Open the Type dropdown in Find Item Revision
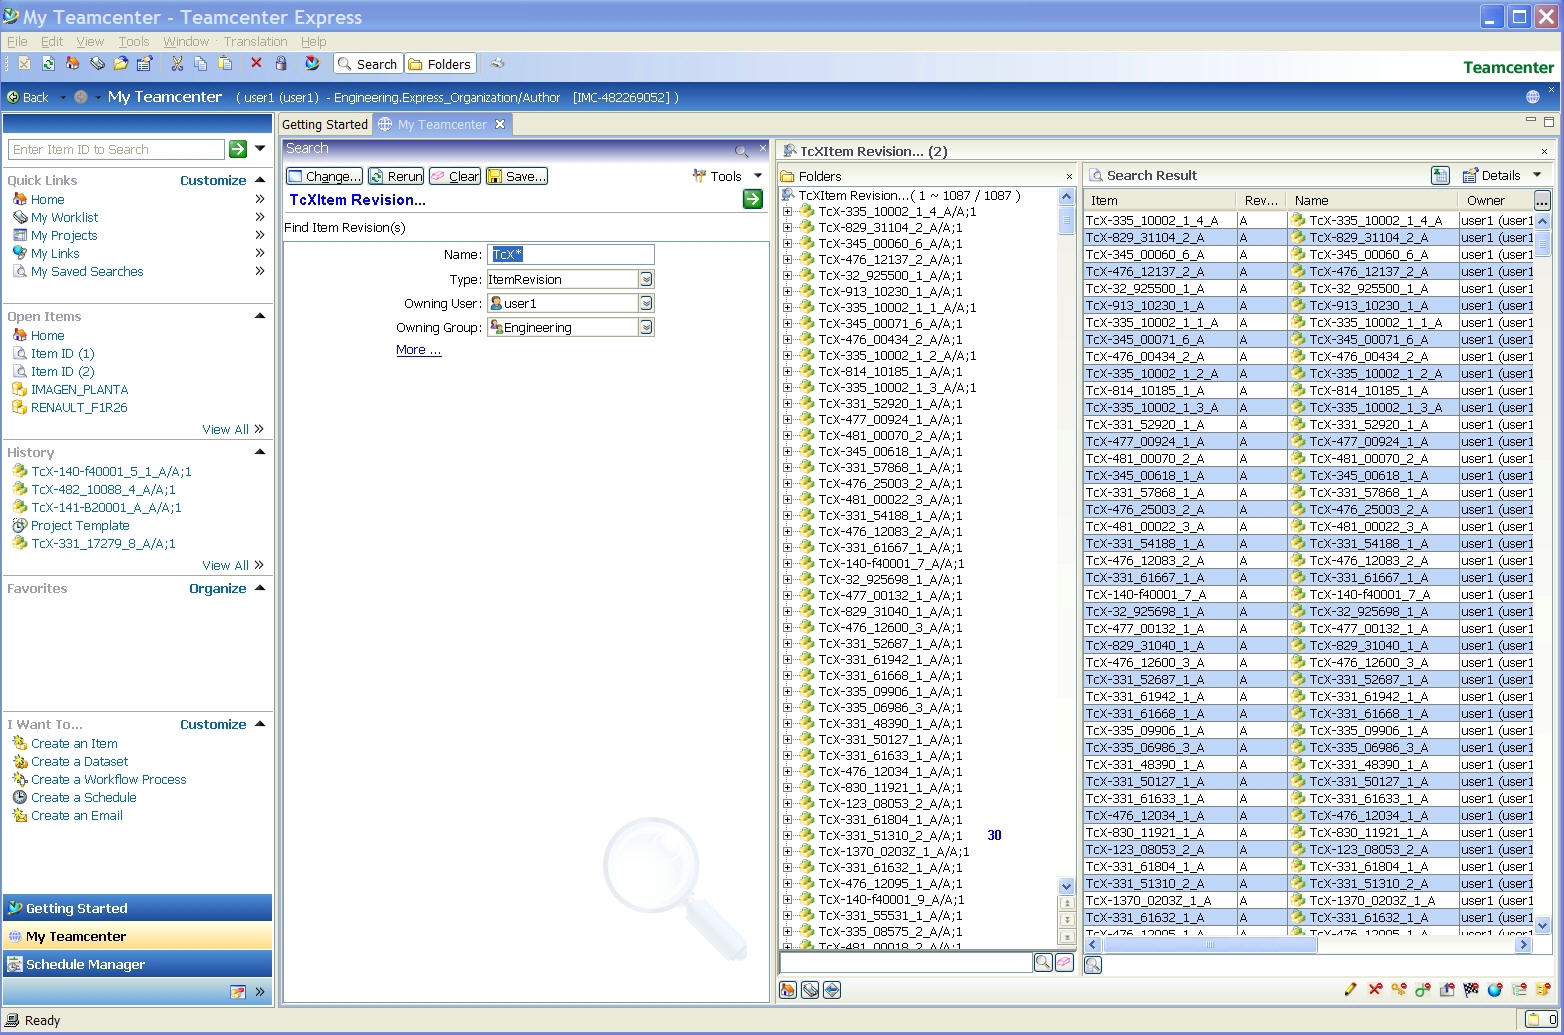Screen dimensions: 1564x1035 point(648,279)
